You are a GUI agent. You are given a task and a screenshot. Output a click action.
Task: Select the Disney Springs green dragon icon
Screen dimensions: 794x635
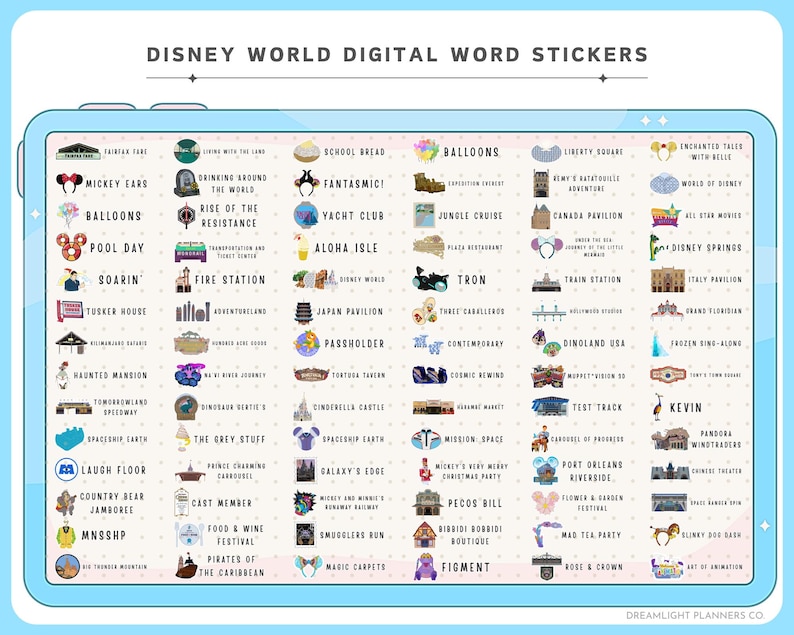(658, 247)
